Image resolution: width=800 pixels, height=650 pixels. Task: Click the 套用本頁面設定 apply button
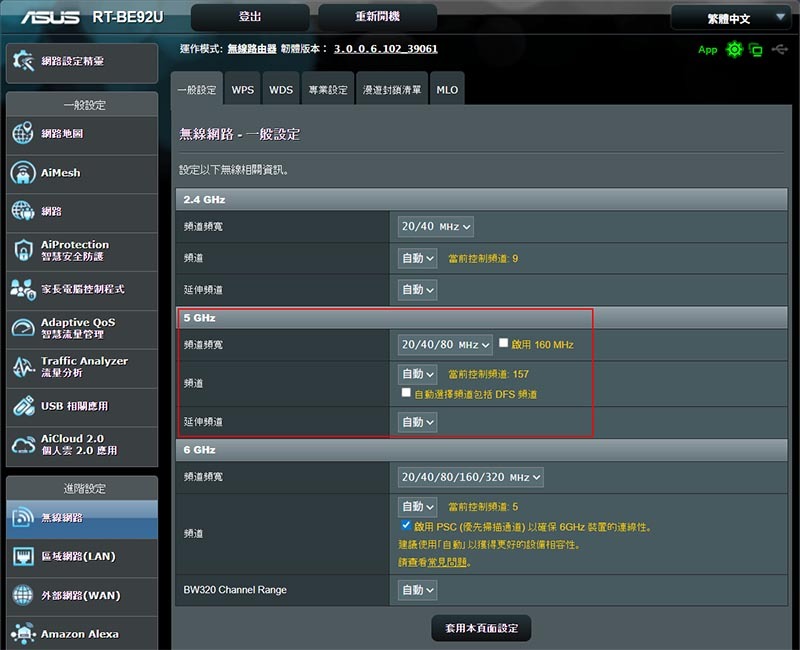coord(481,628)
